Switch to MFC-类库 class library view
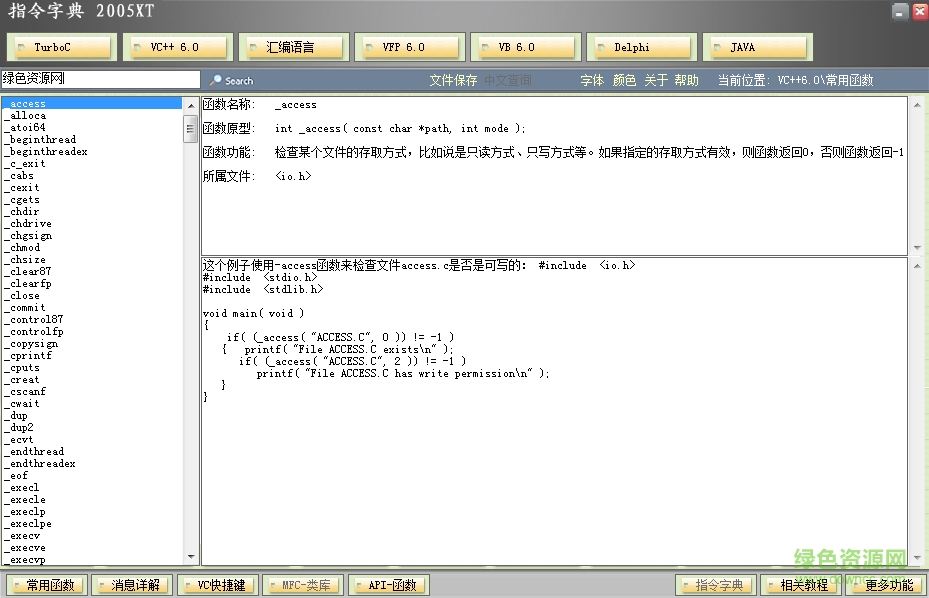This screenshot has height=598, width=929. tap(303, 585)
